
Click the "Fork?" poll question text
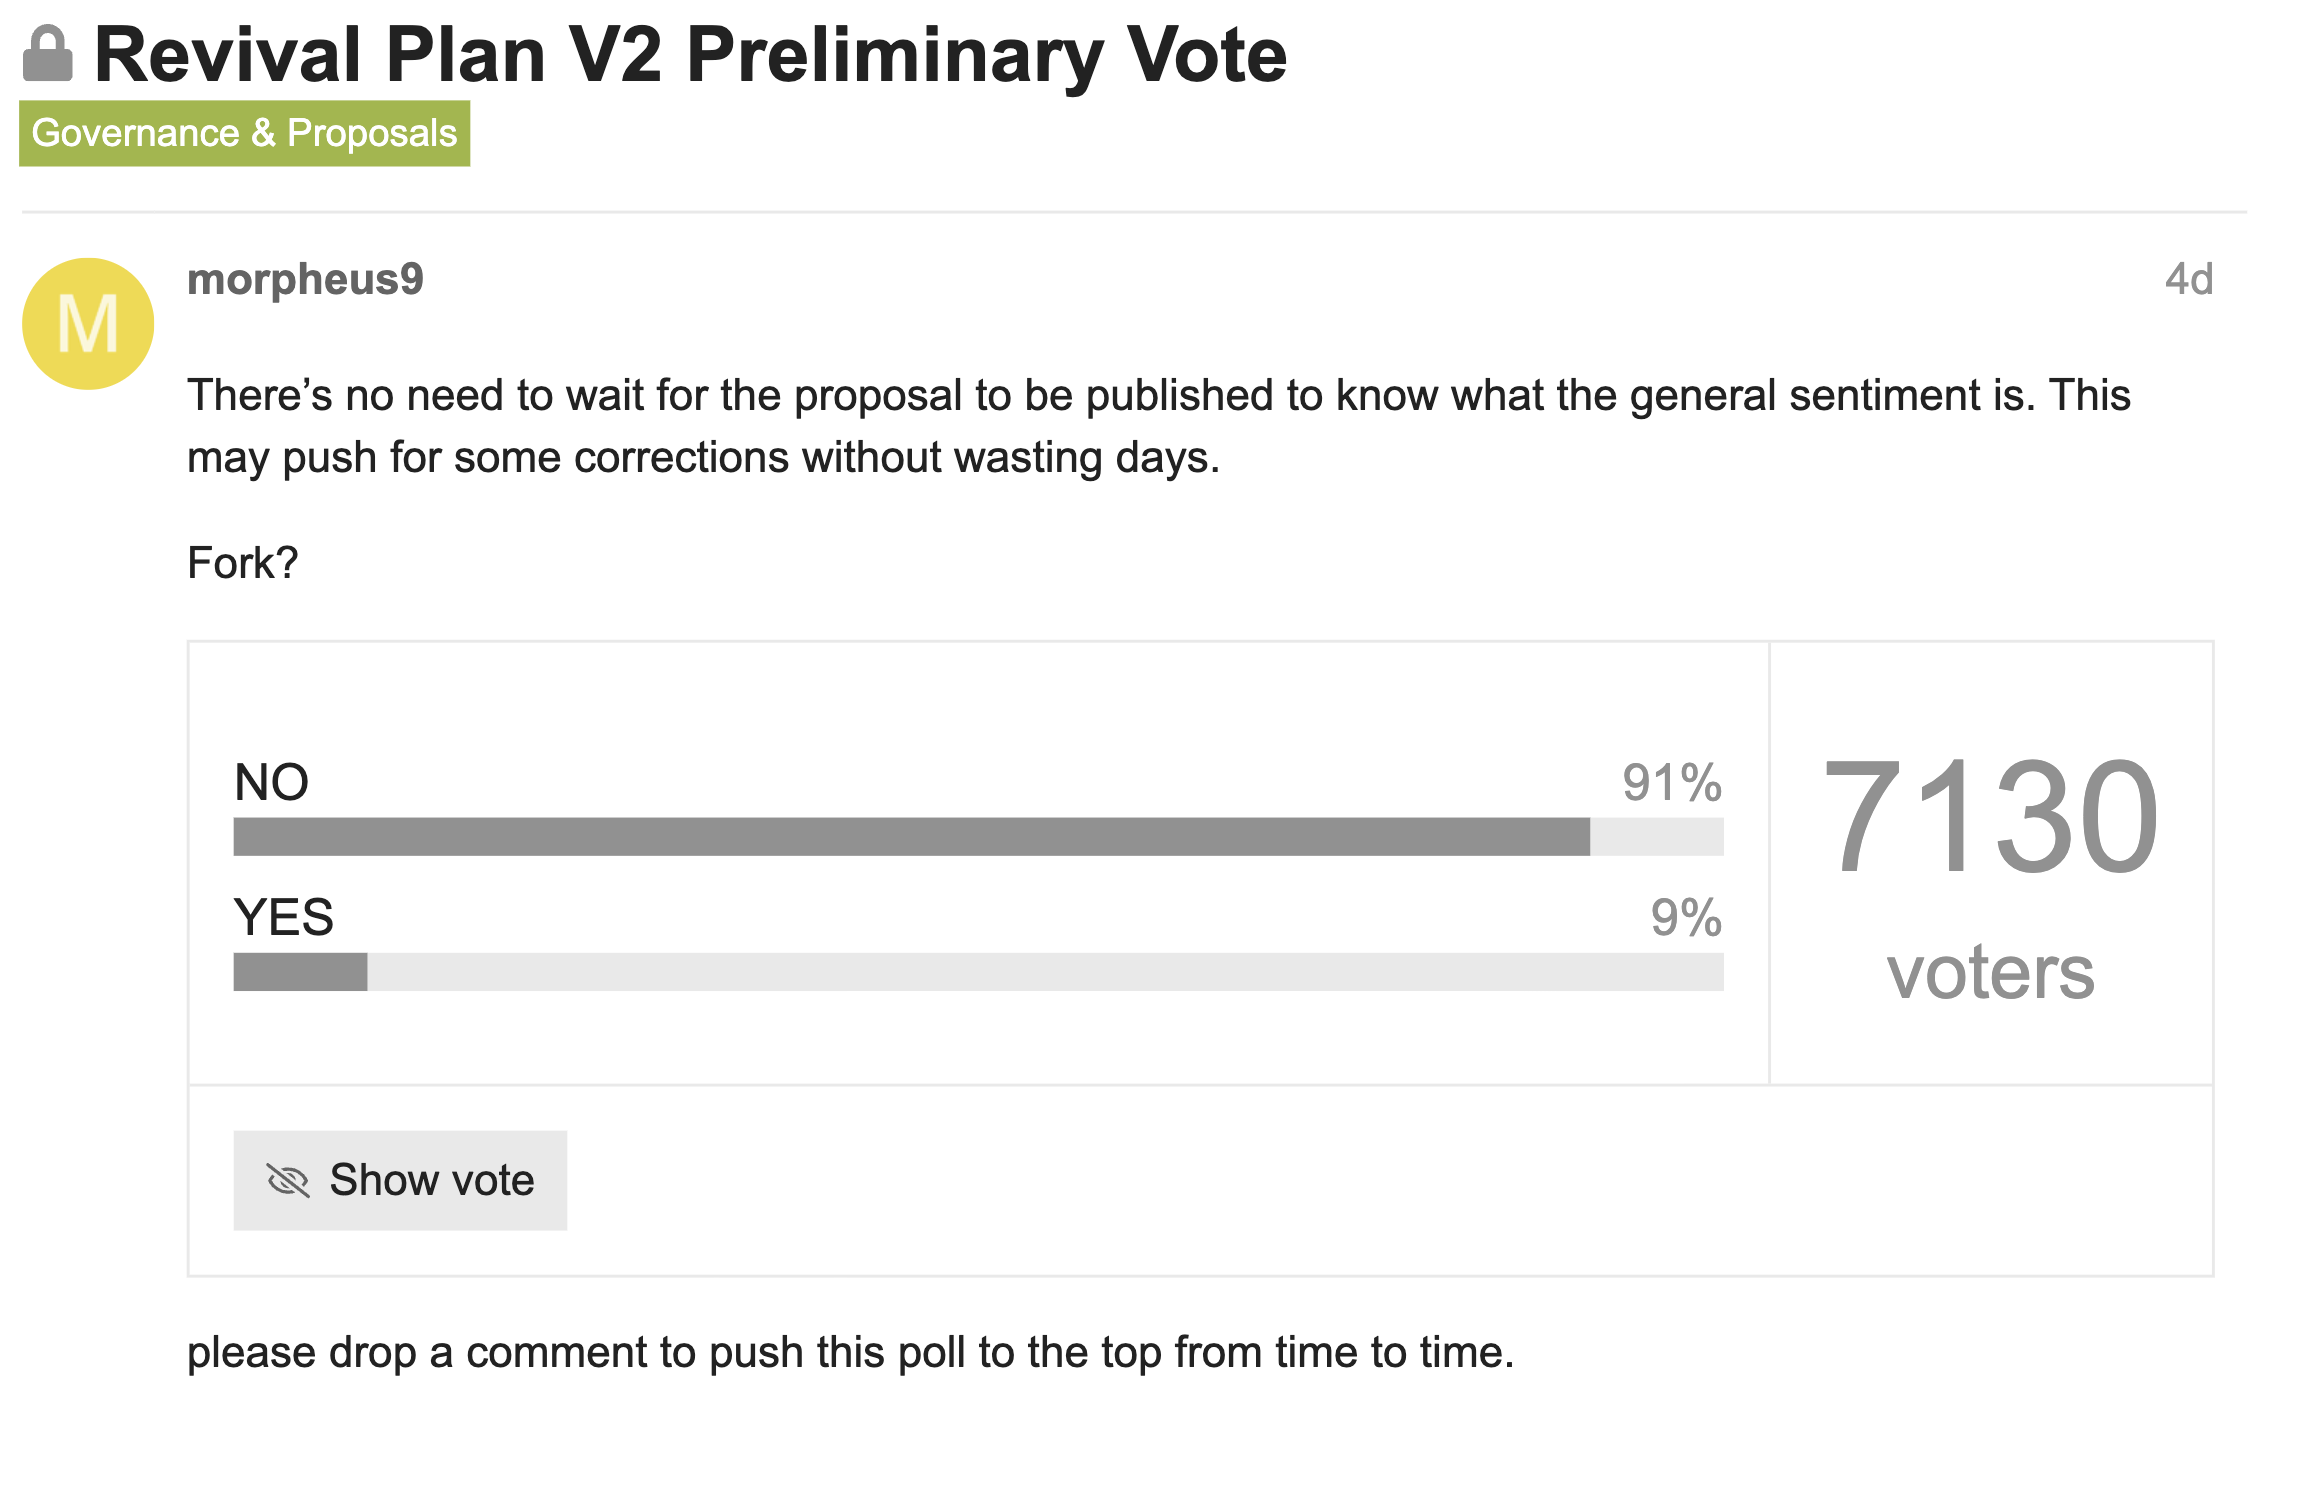[x=243, y=563]
